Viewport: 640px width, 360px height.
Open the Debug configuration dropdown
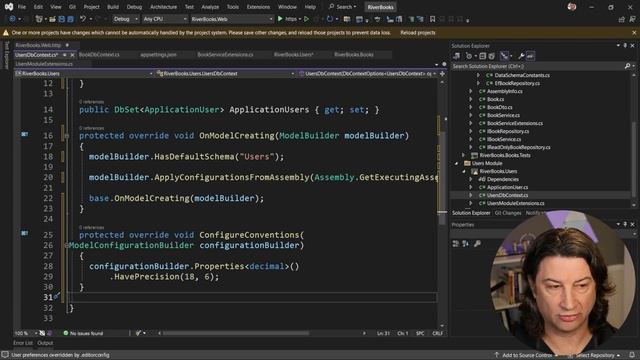click(125, 19)
